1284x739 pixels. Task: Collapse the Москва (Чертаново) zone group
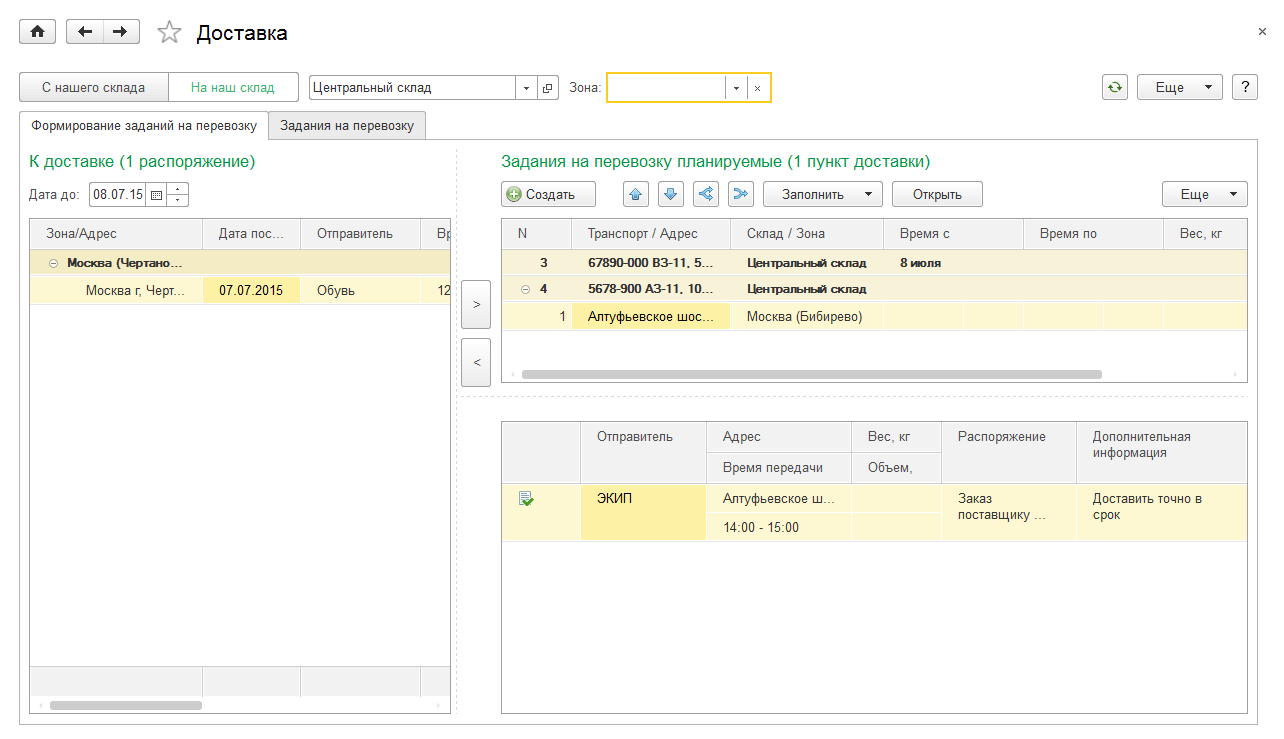pos(52,264)
